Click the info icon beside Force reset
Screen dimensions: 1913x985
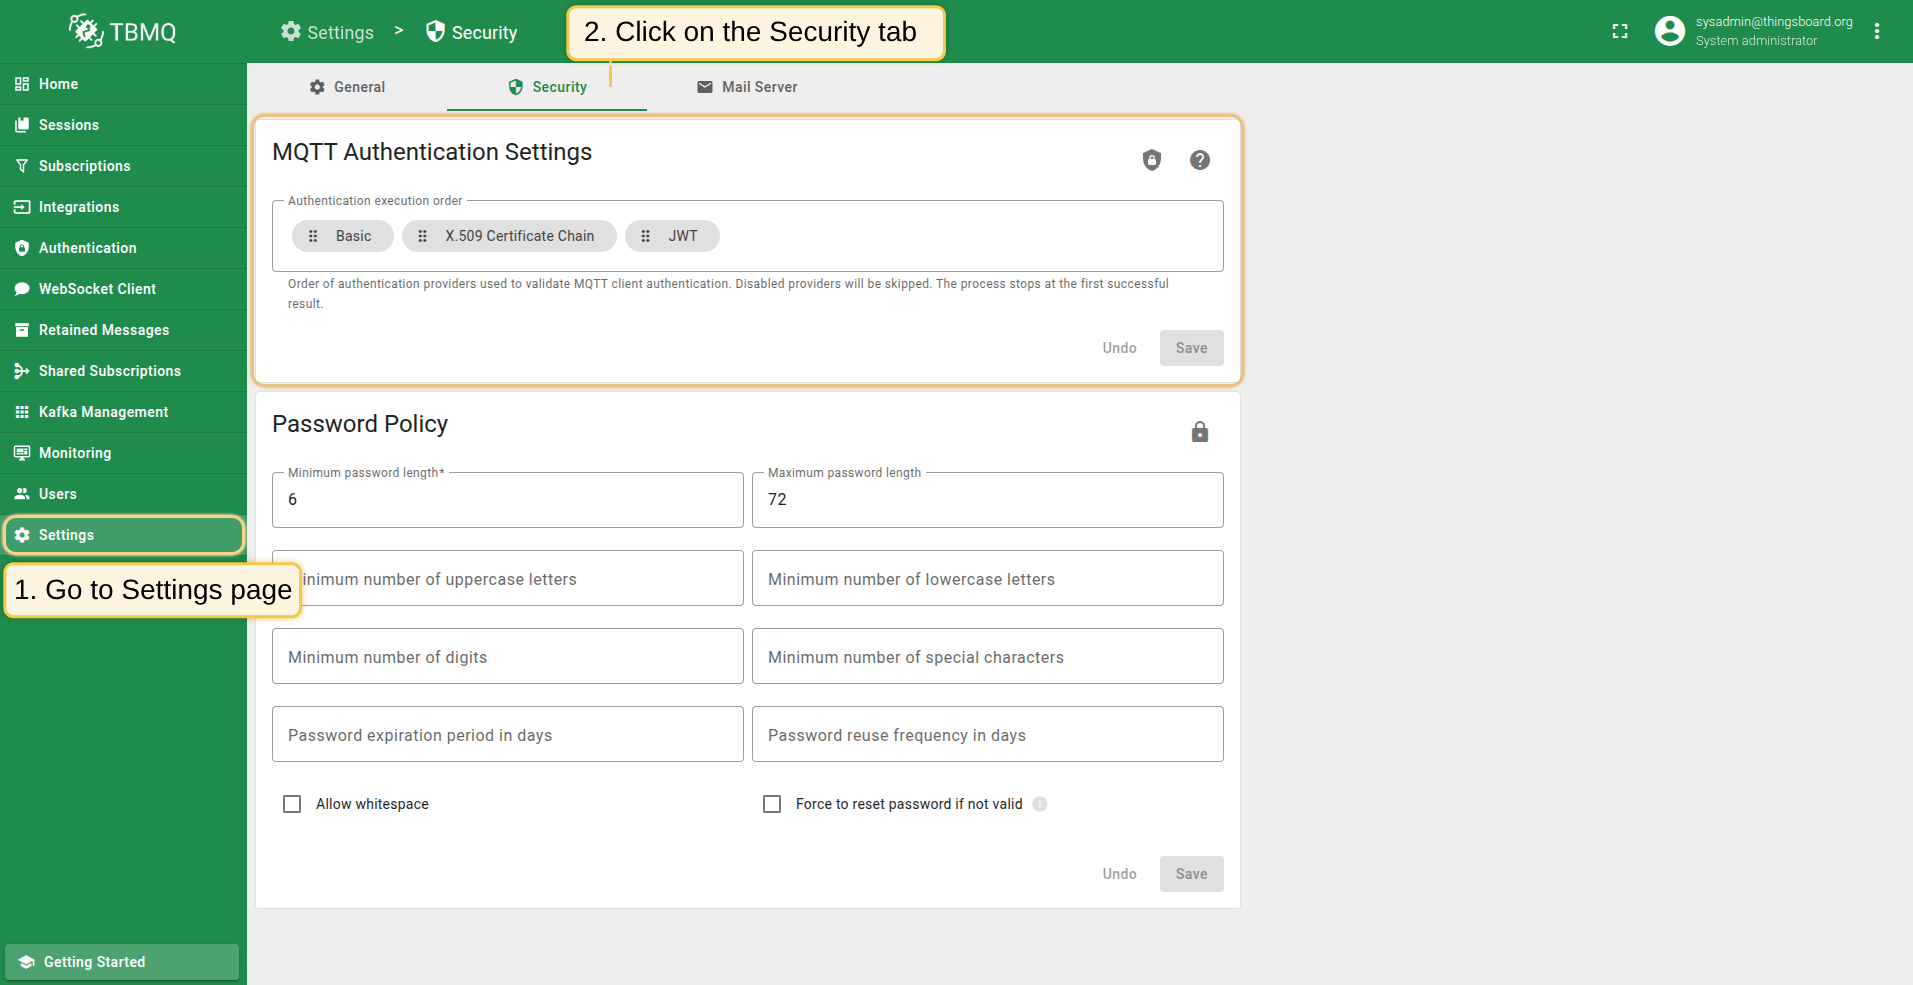pos(1040,804)
